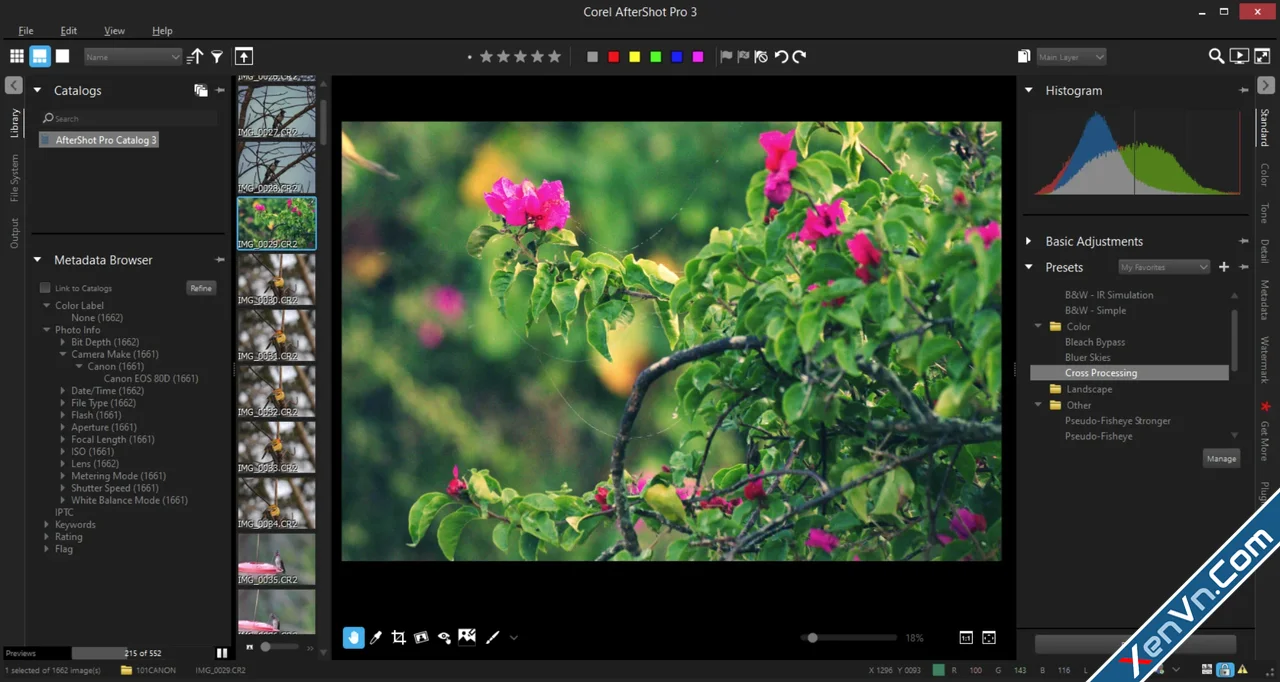Open the Help menu
The image size is (1280, 682).
(x=162, y=31)
